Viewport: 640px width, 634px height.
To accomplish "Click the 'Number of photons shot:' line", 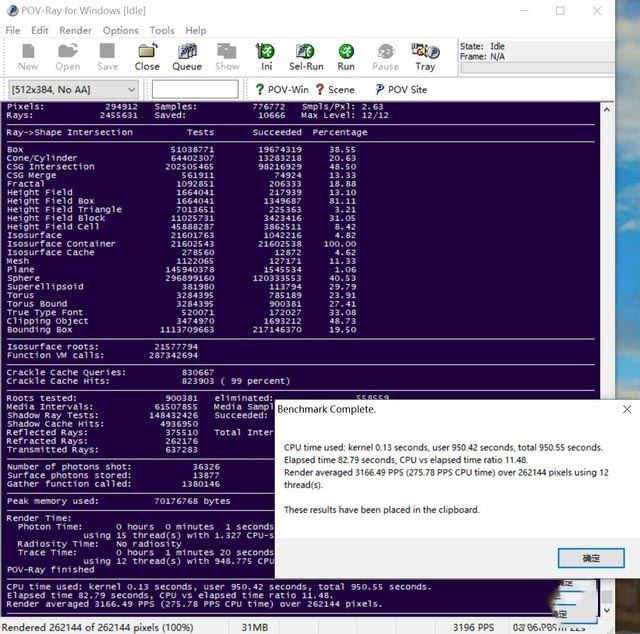I will click(x=113, y=467).
